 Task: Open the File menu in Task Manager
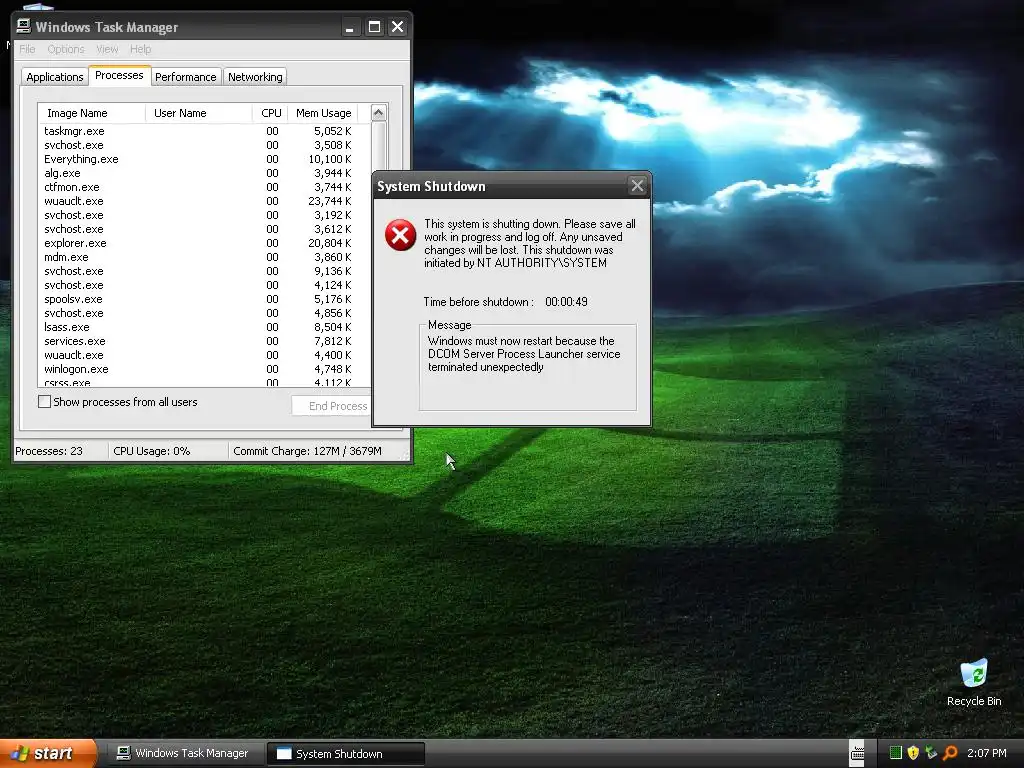point(27,49)
